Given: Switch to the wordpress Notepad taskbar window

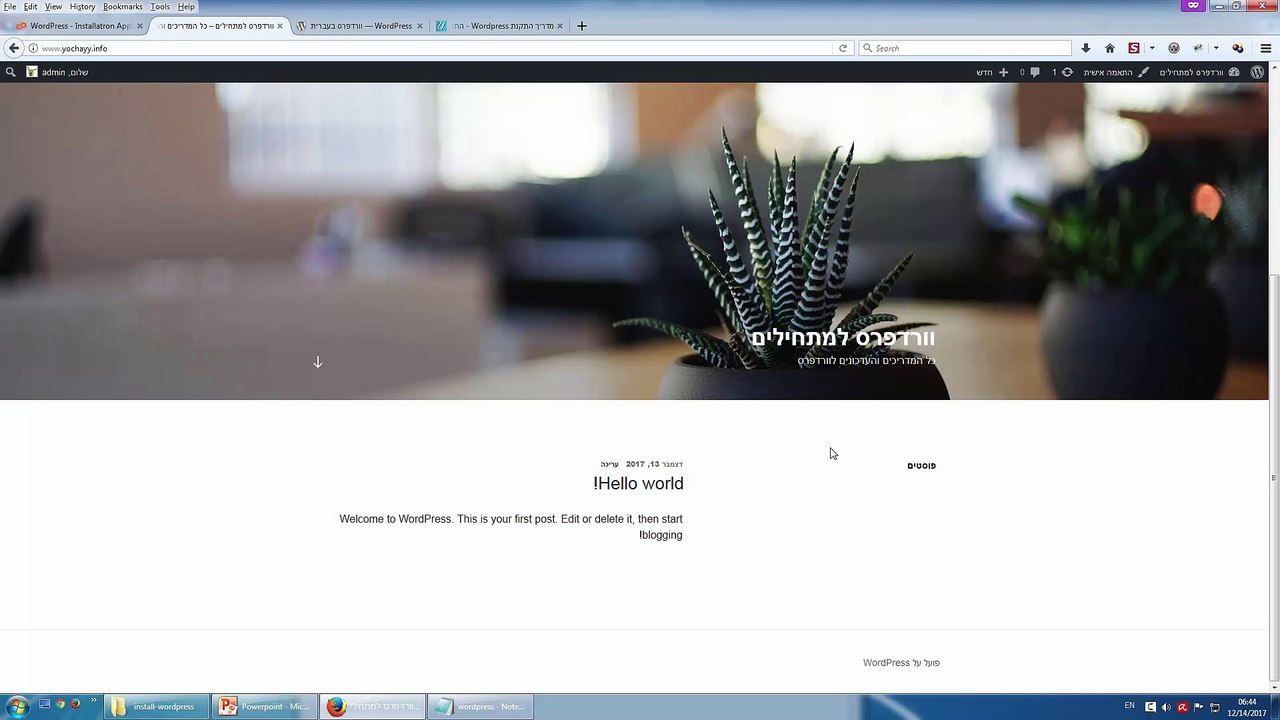Looking at the screenshot, I should (x=481, y=707).
